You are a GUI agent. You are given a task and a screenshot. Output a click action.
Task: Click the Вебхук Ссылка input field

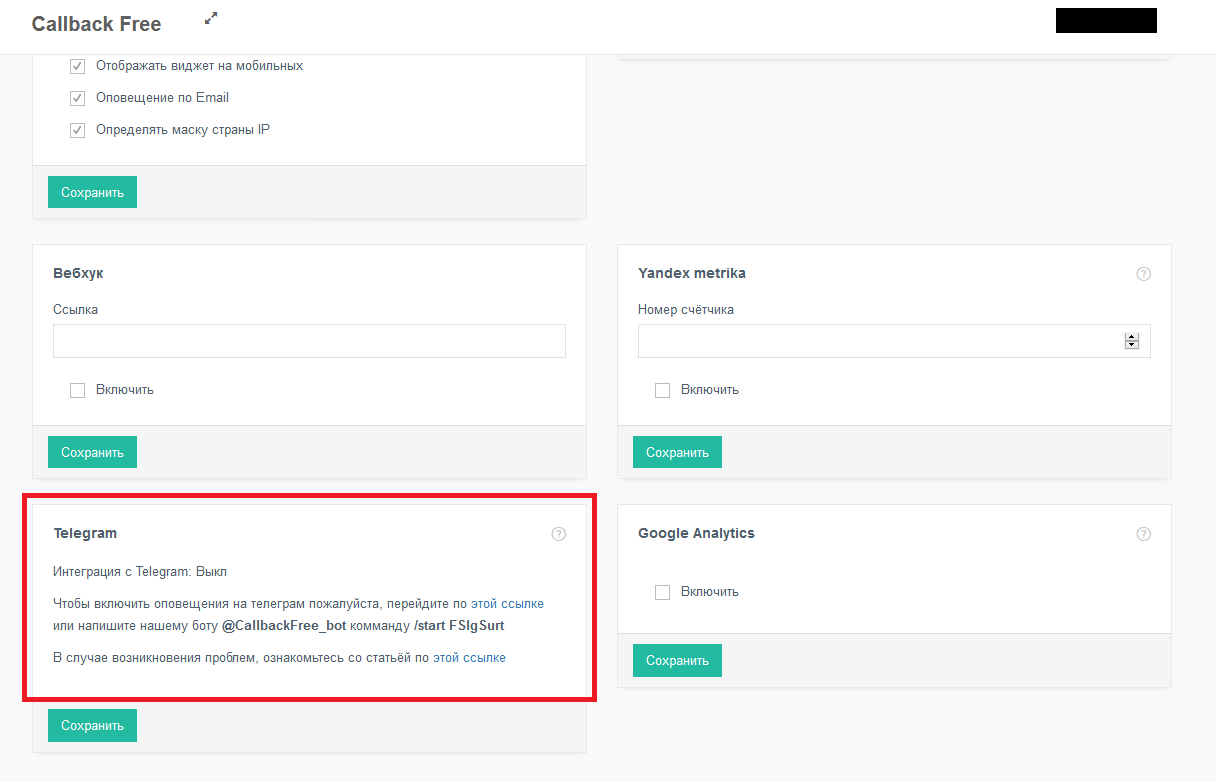(x=309, y=341)
